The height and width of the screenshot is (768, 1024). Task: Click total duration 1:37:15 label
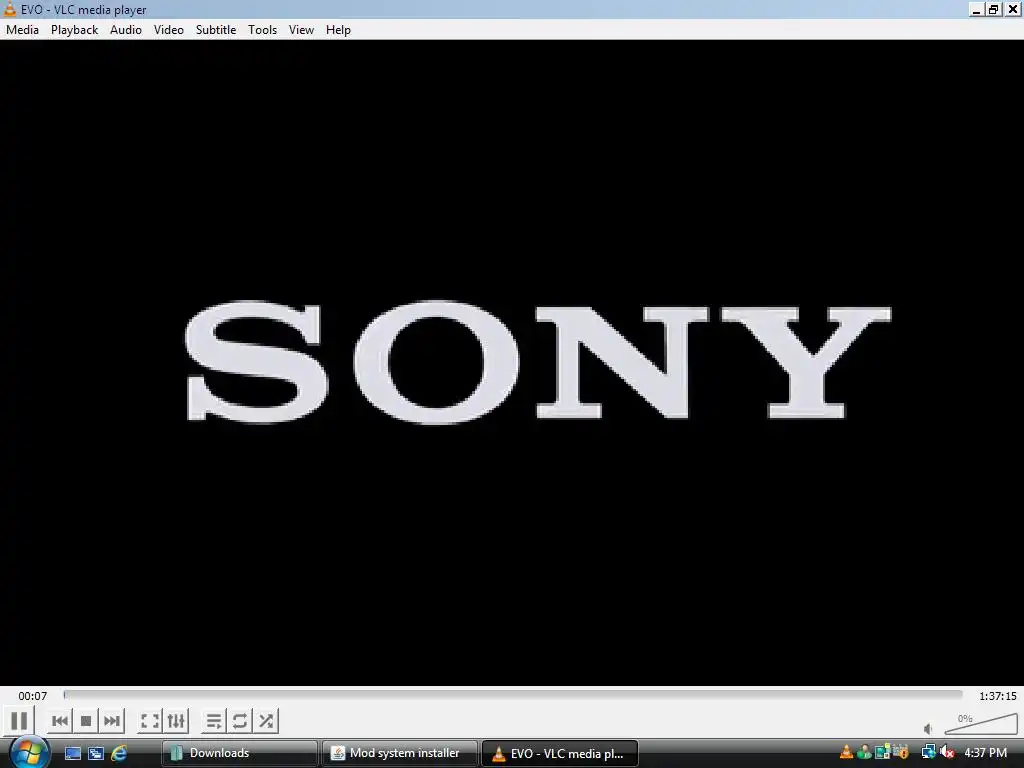tap(998, 696)
